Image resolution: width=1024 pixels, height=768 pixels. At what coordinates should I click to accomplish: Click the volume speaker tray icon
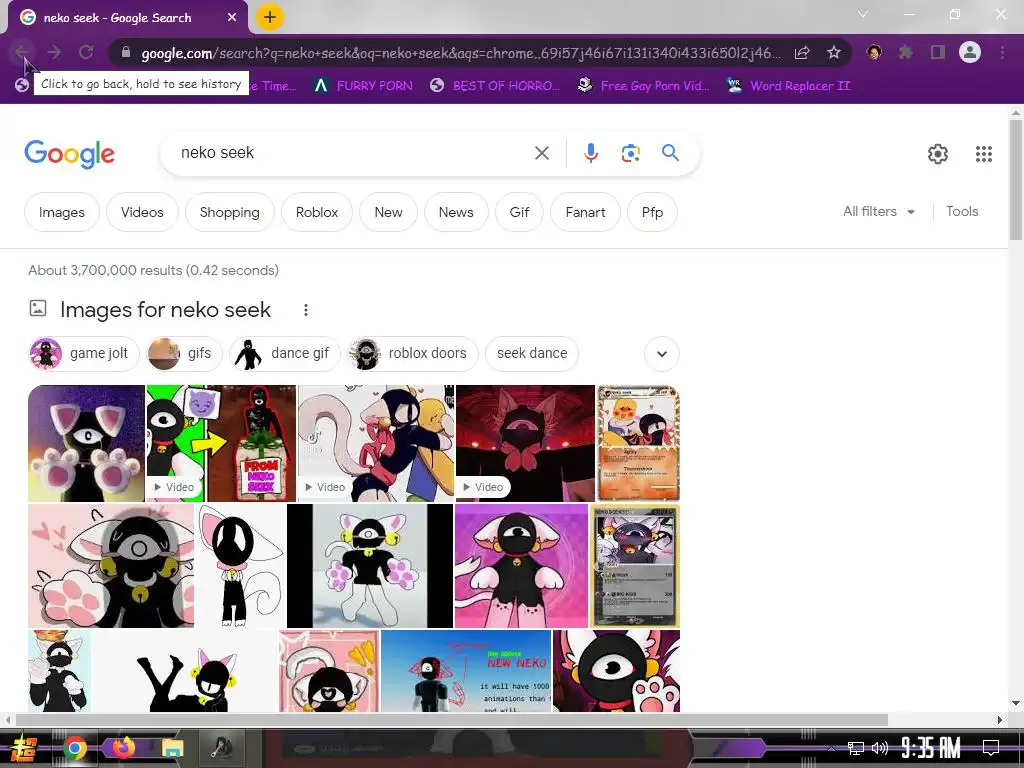(880, 748)
